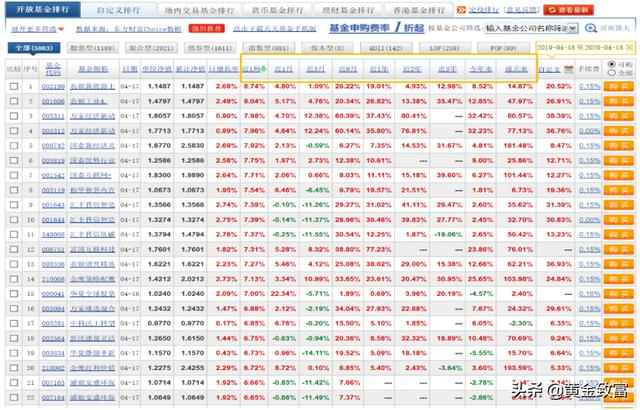This screenshot has height=410, width=640.
Task: Open the 定投排行 link
Action: [484, 10]
